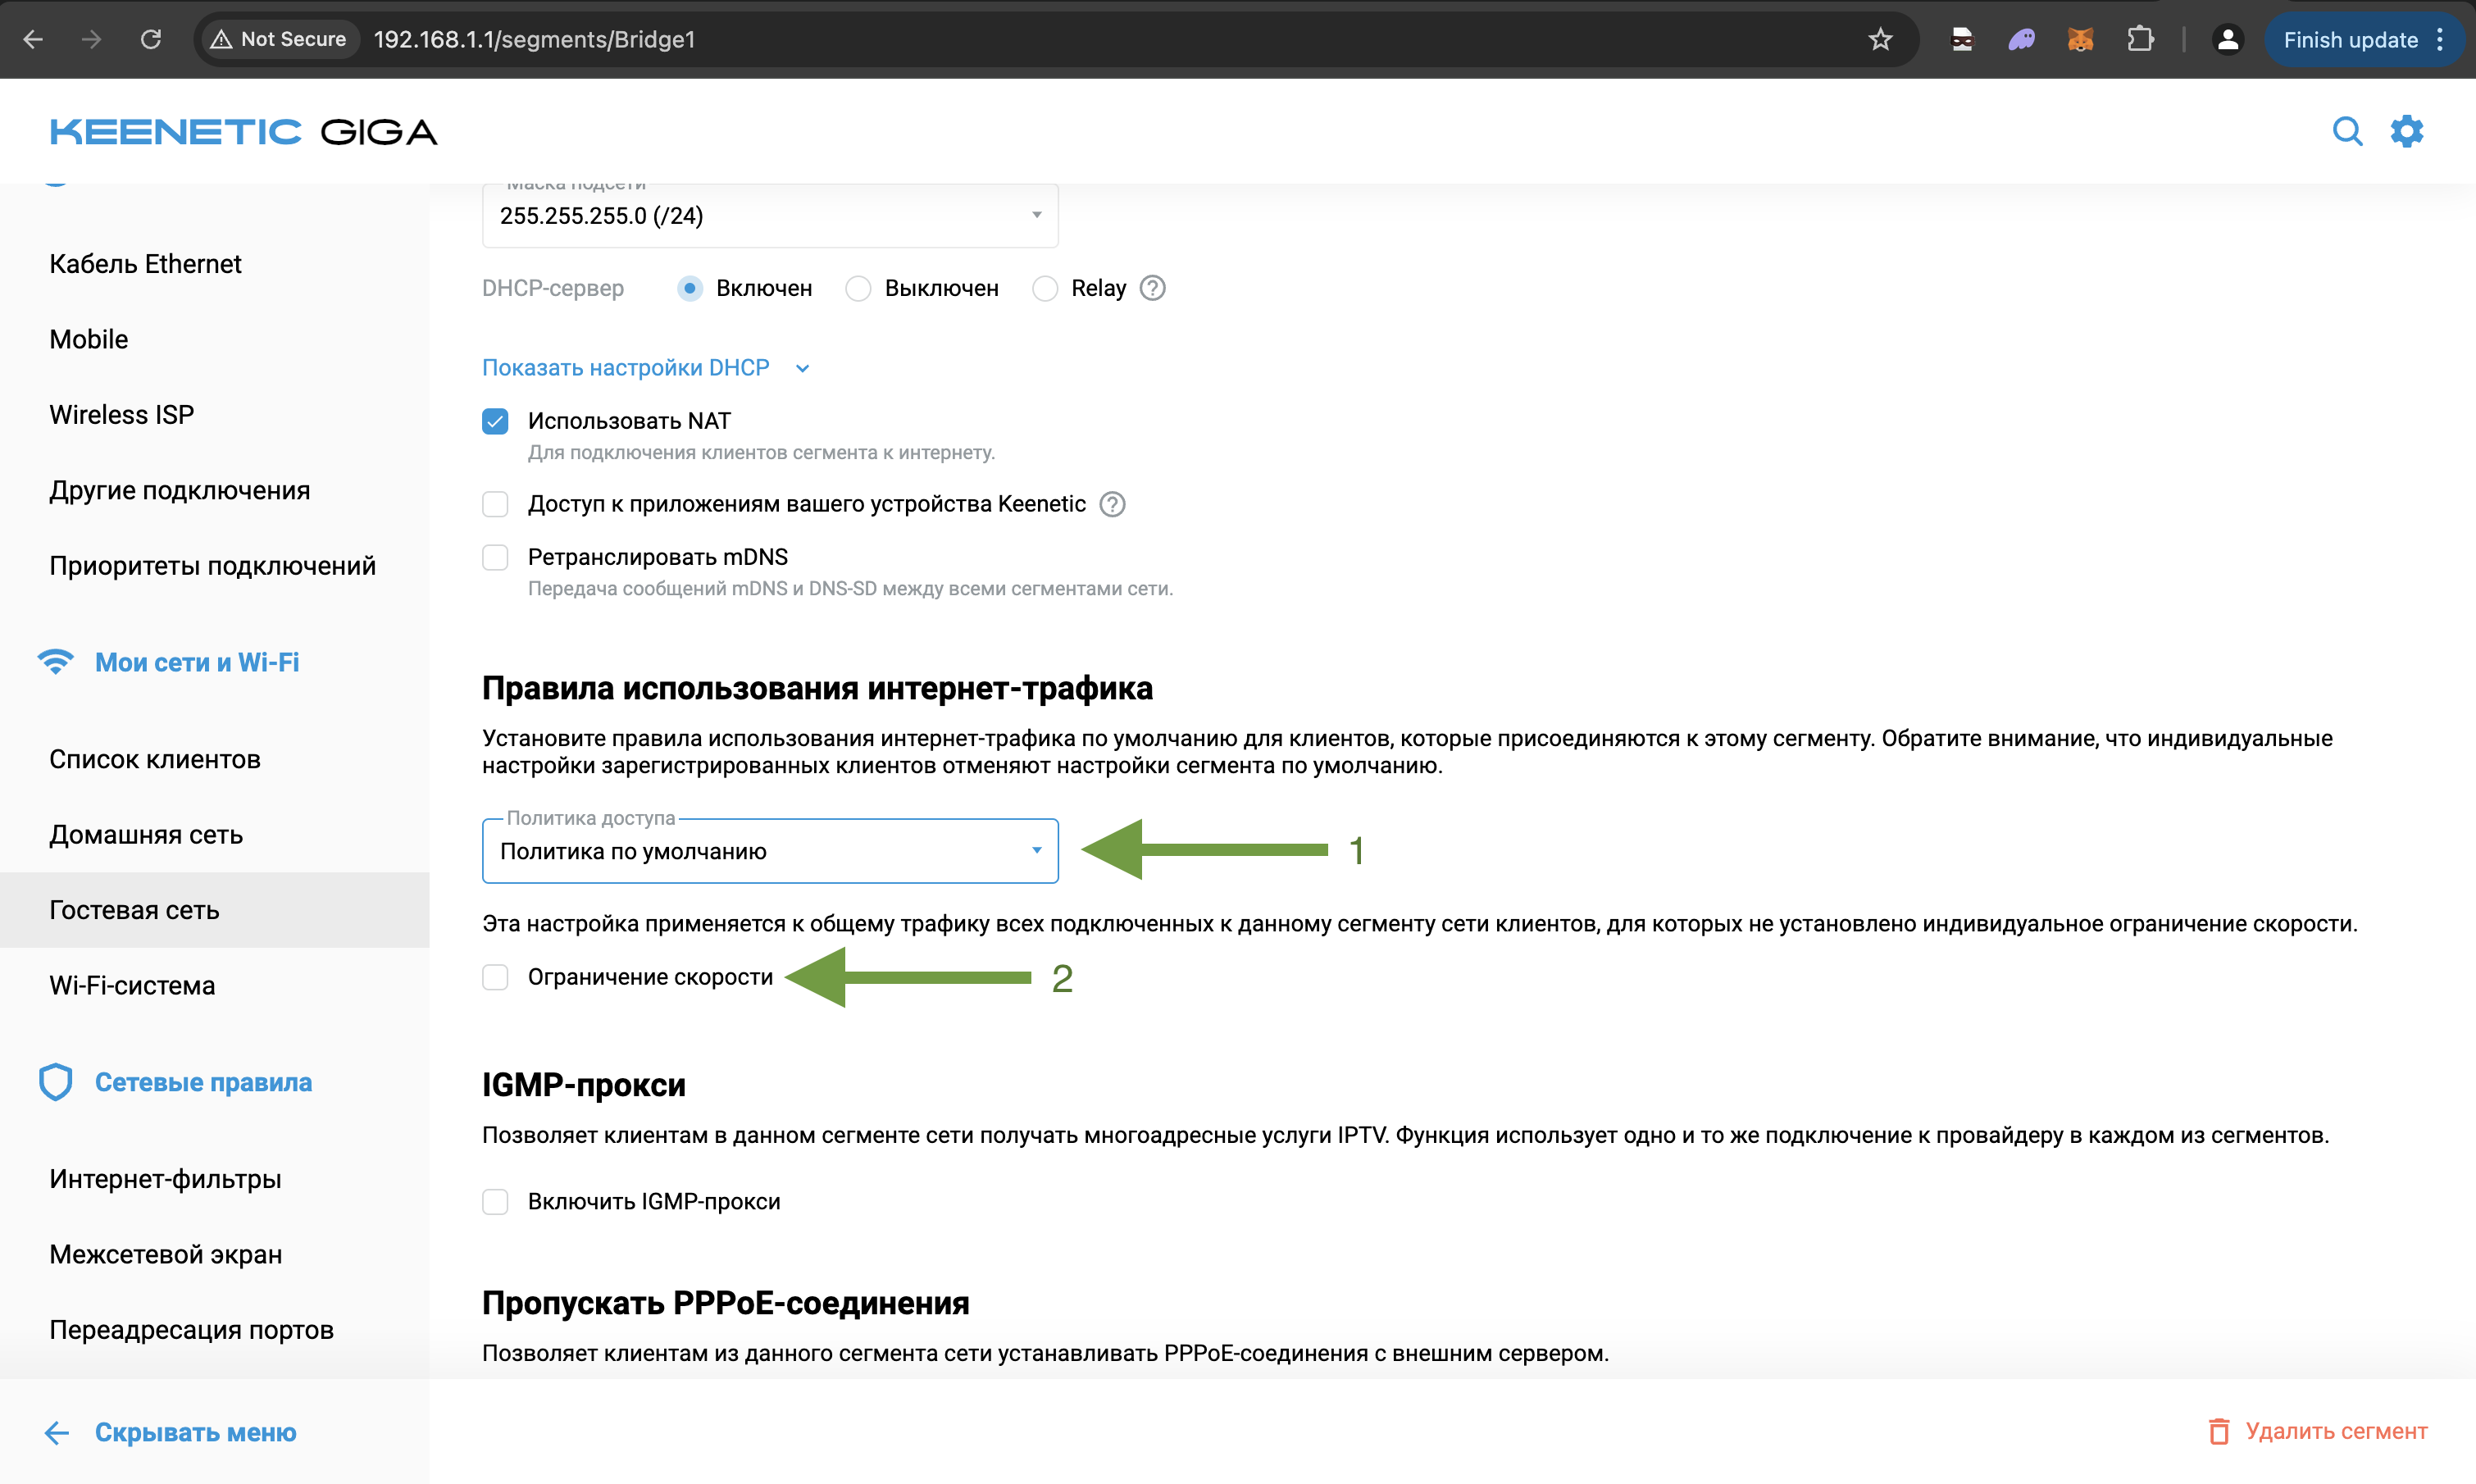Open router settings via the gear icon
This screenshot has height=1484, width=2476.
click(x=2406, y=131)
